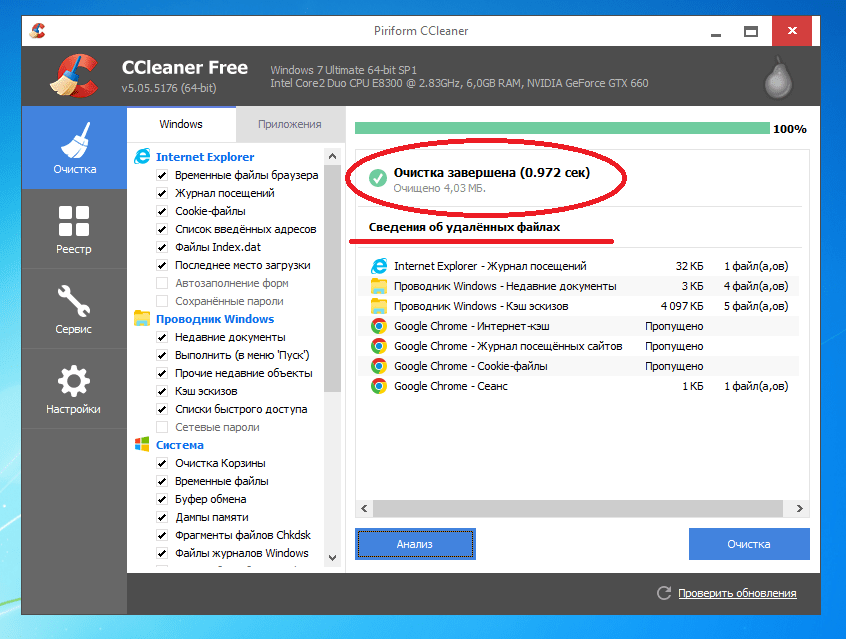
Task: Toggle the Cookie-файлы checkbox under Internet Explorer
Action: (162, 211)
